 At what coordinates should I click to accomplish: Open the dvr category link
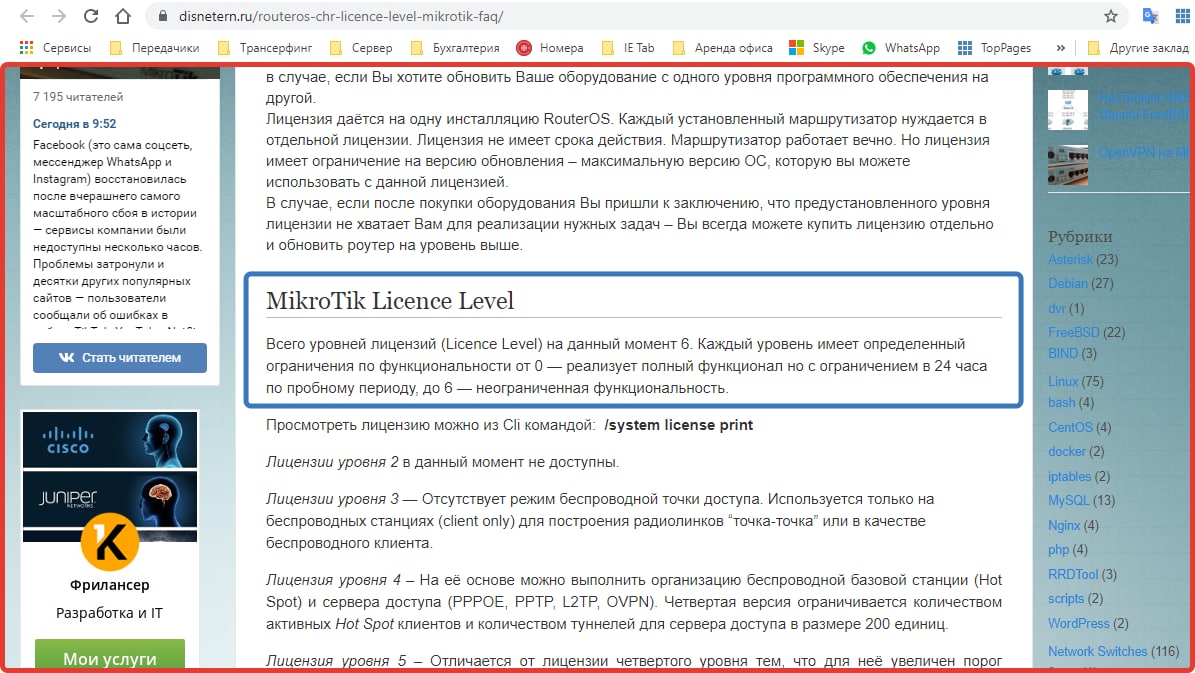(1056, 308)
